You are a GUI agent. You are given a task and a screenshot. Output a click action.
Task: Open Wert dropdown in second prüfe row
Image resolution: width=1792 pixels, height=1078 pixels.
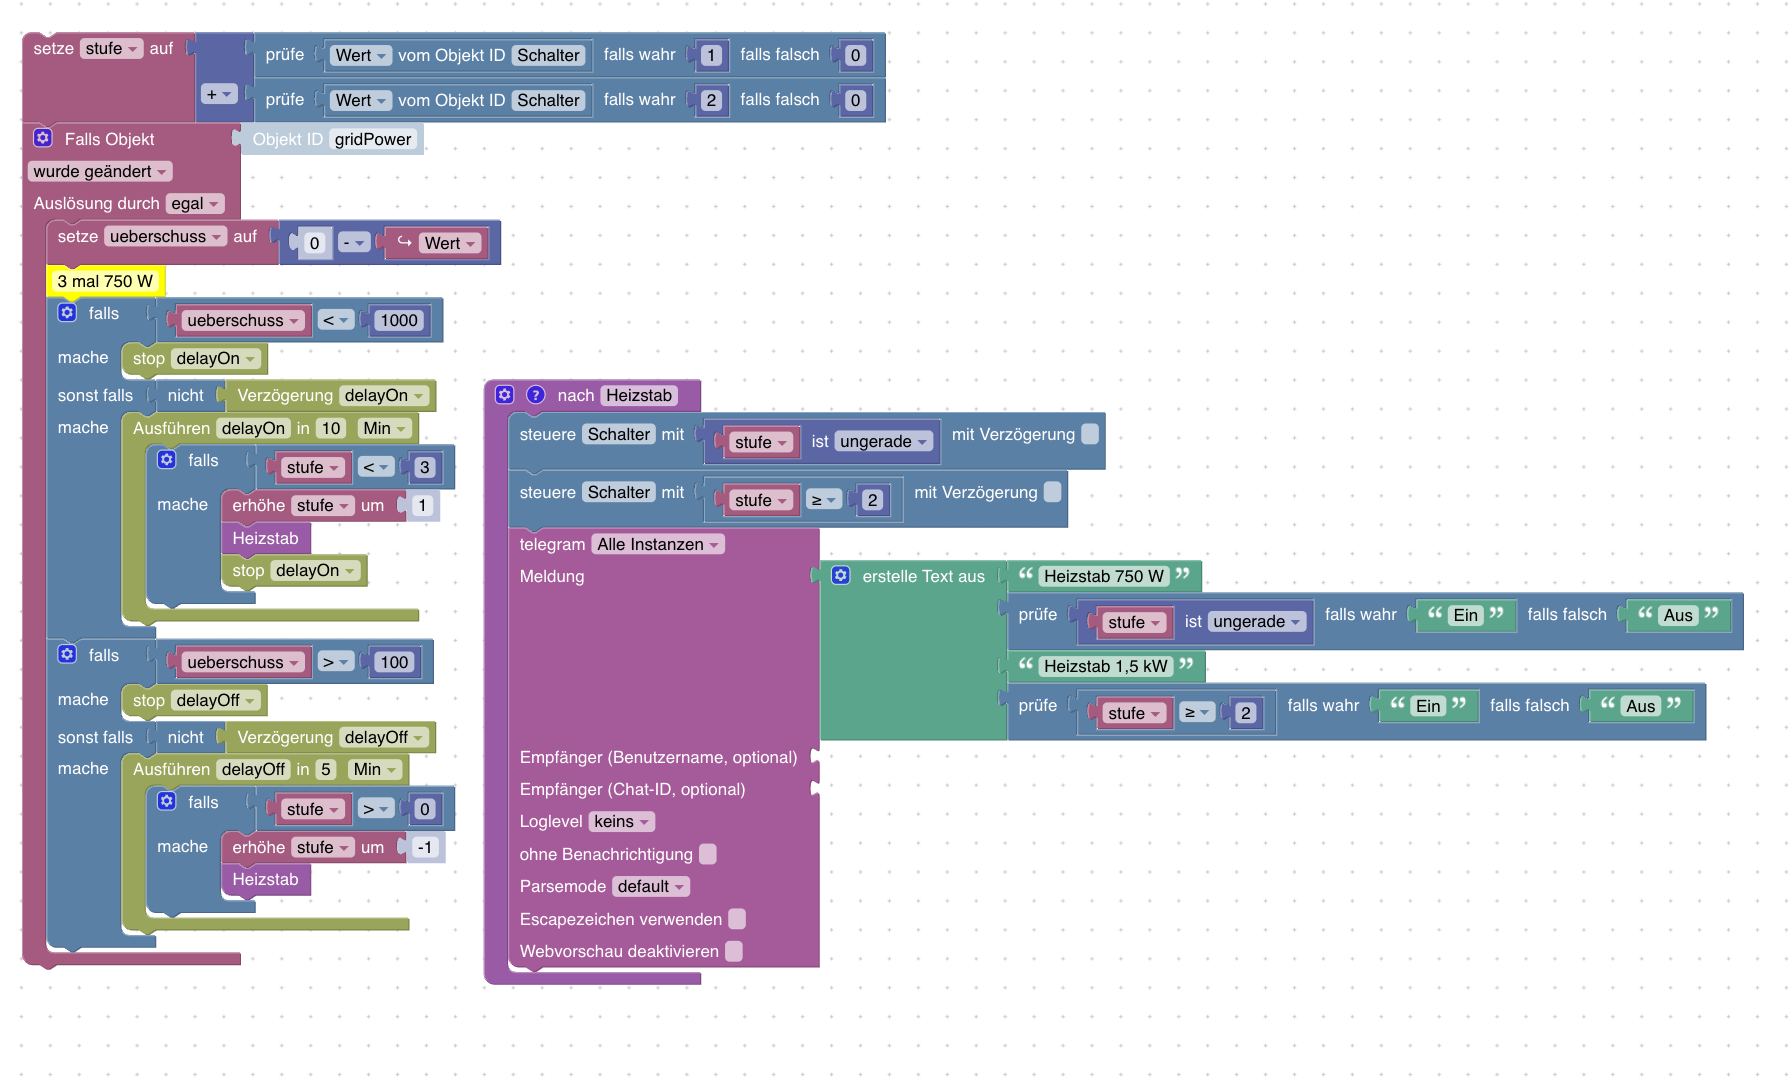click(x=360, y=100)
